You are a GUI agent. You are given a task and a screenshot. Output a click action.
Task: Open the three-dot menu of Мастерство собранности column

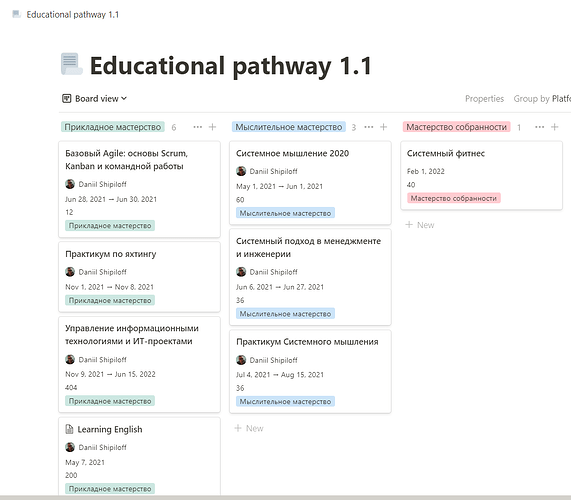click(x=540, y=127)
